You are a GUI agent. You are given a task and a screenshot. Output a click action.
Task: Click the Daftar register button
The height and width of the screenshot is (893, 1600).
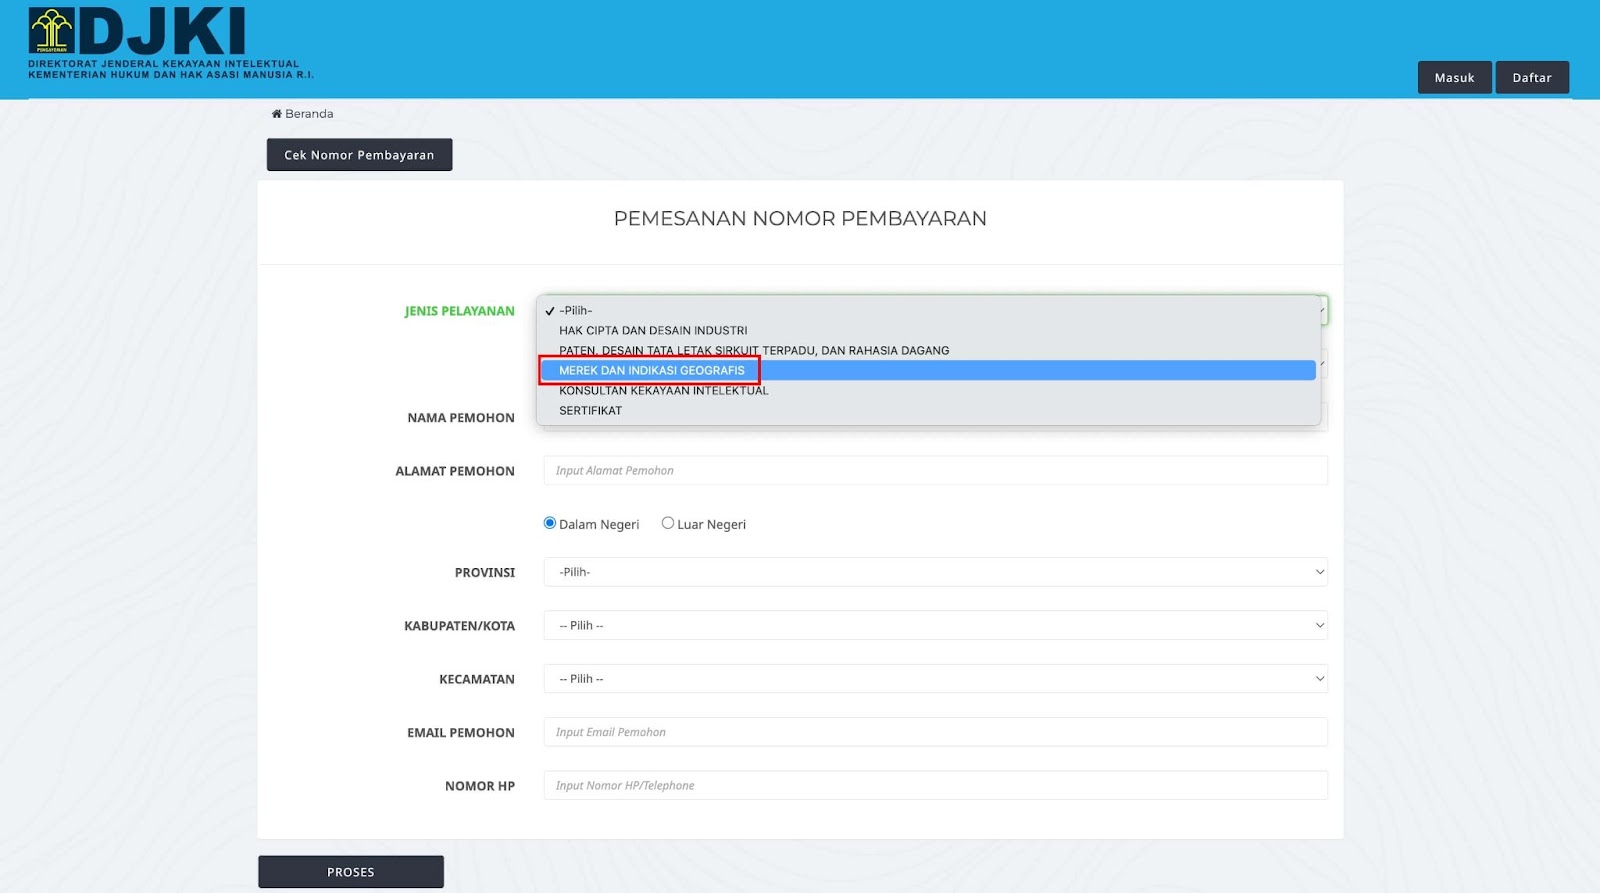(1532, 77)
